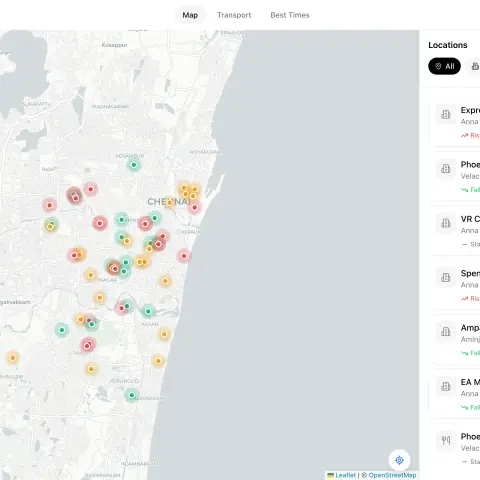Click the building icon beside EA M entry

pyautogui.click(x=446, y=386)
